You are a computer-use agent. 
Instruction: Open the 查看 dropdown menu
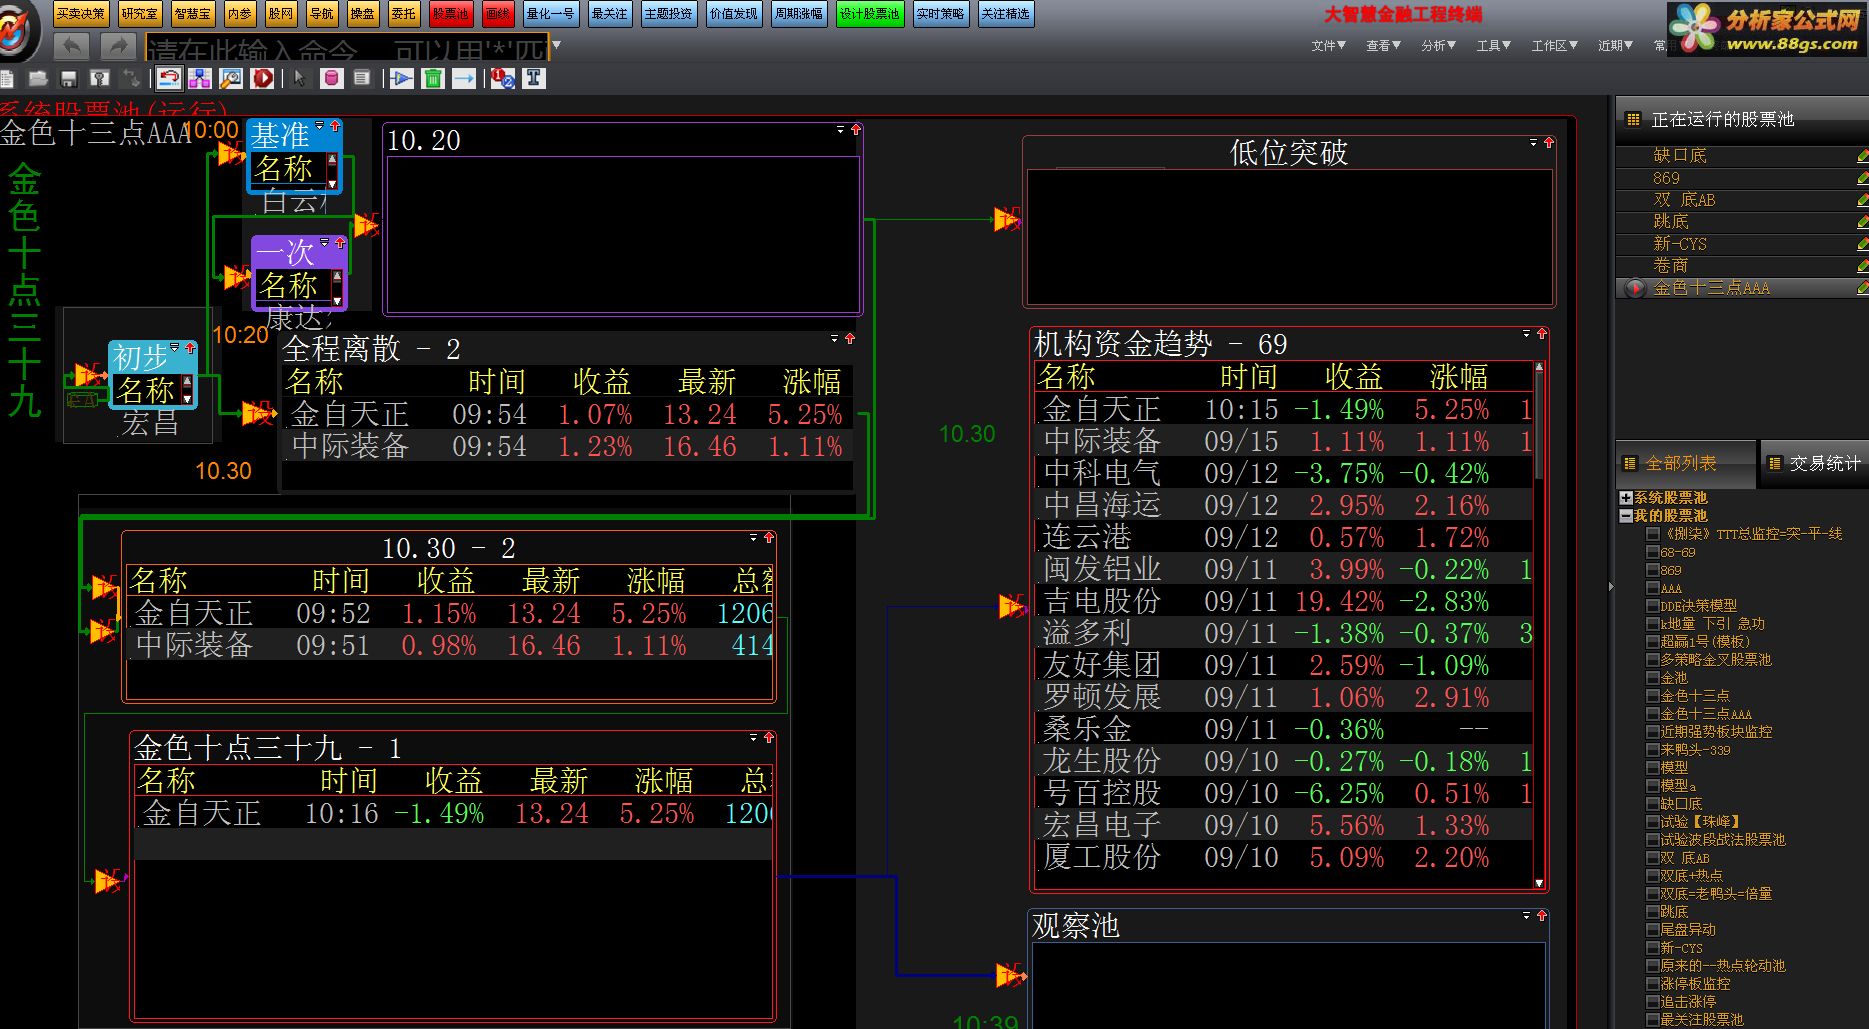point(1384,46)
